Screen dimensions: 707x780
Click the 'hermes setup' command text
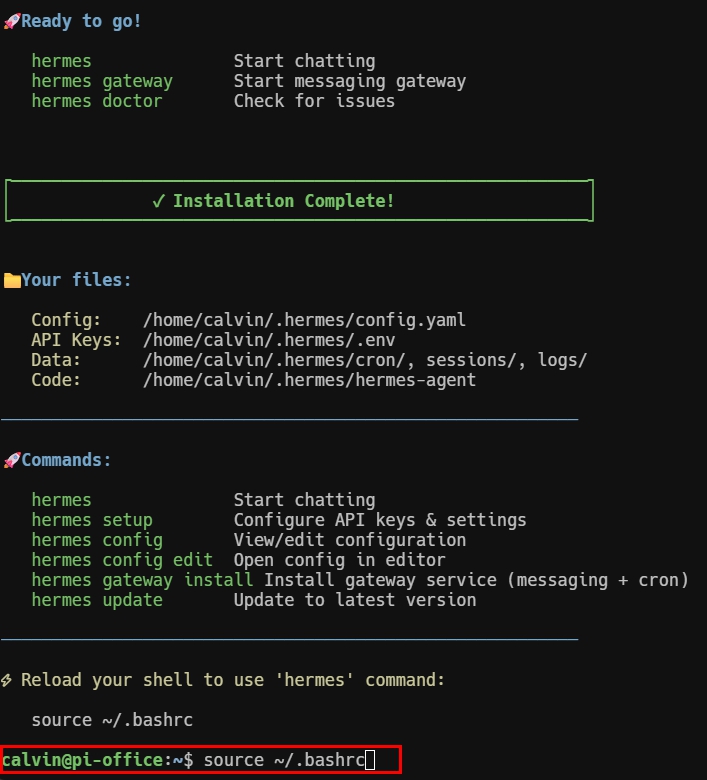click(x=92, y=520)
